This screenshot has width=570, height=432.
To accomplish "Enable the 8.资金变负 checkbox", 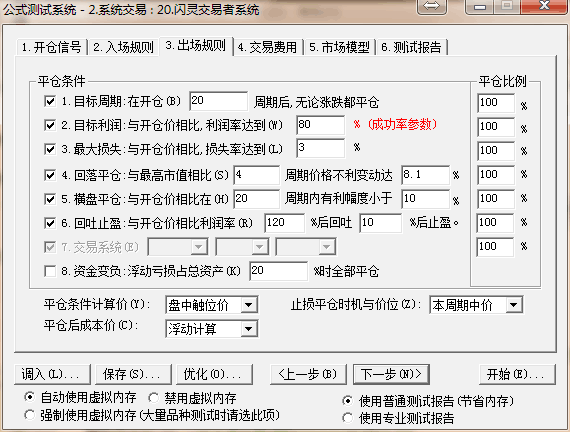I will pos(50,271).
